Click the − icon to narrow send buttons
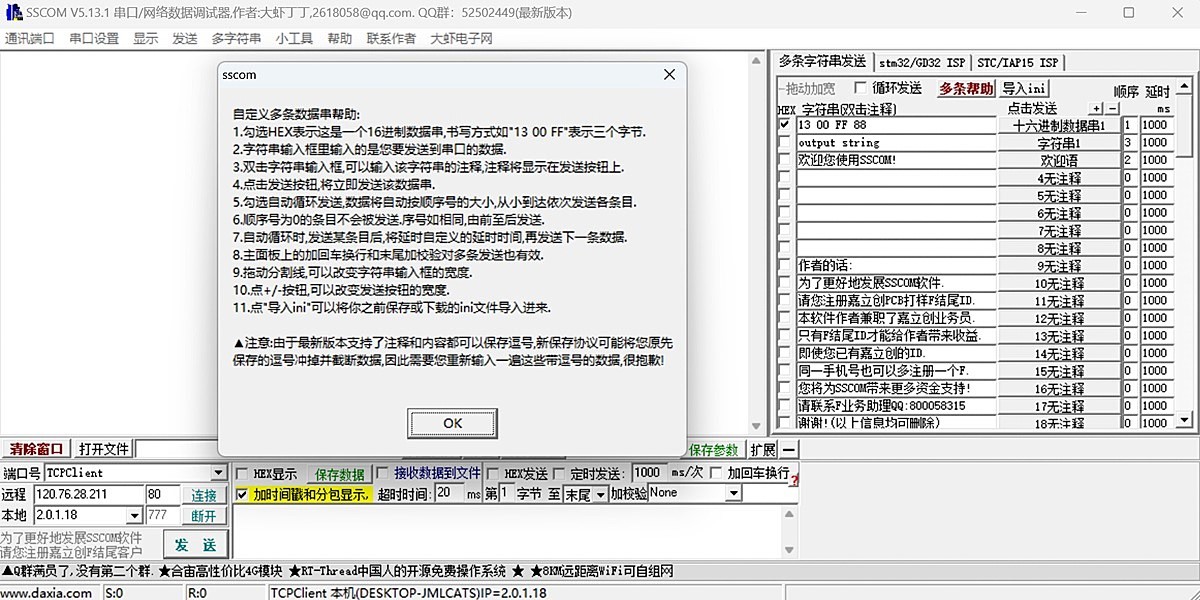This screenshot has width=1200, height=600. coord(1113,108)
